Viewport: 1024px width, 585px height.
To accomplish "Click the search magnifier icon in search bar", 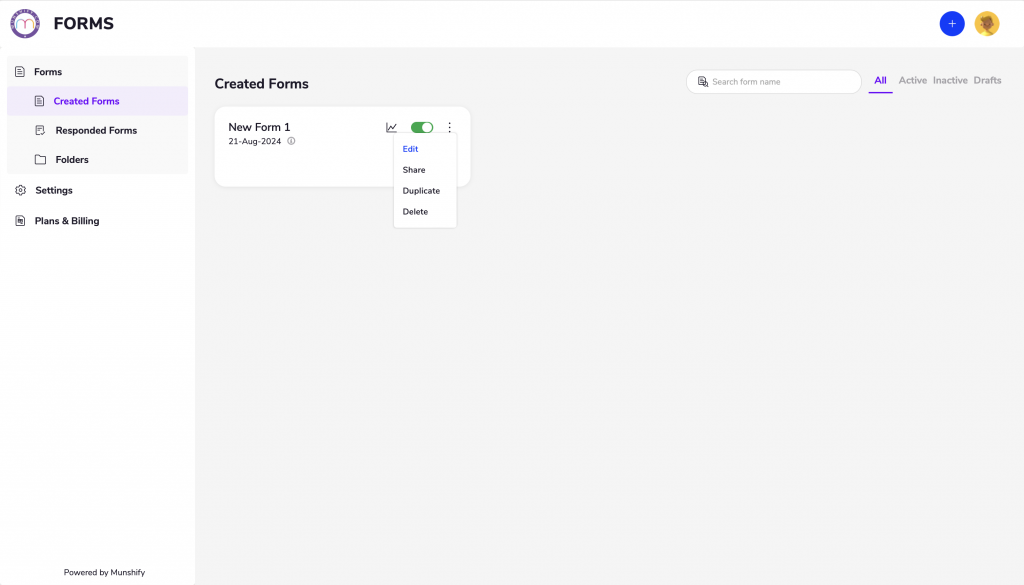I will click(x=702, y=81).
